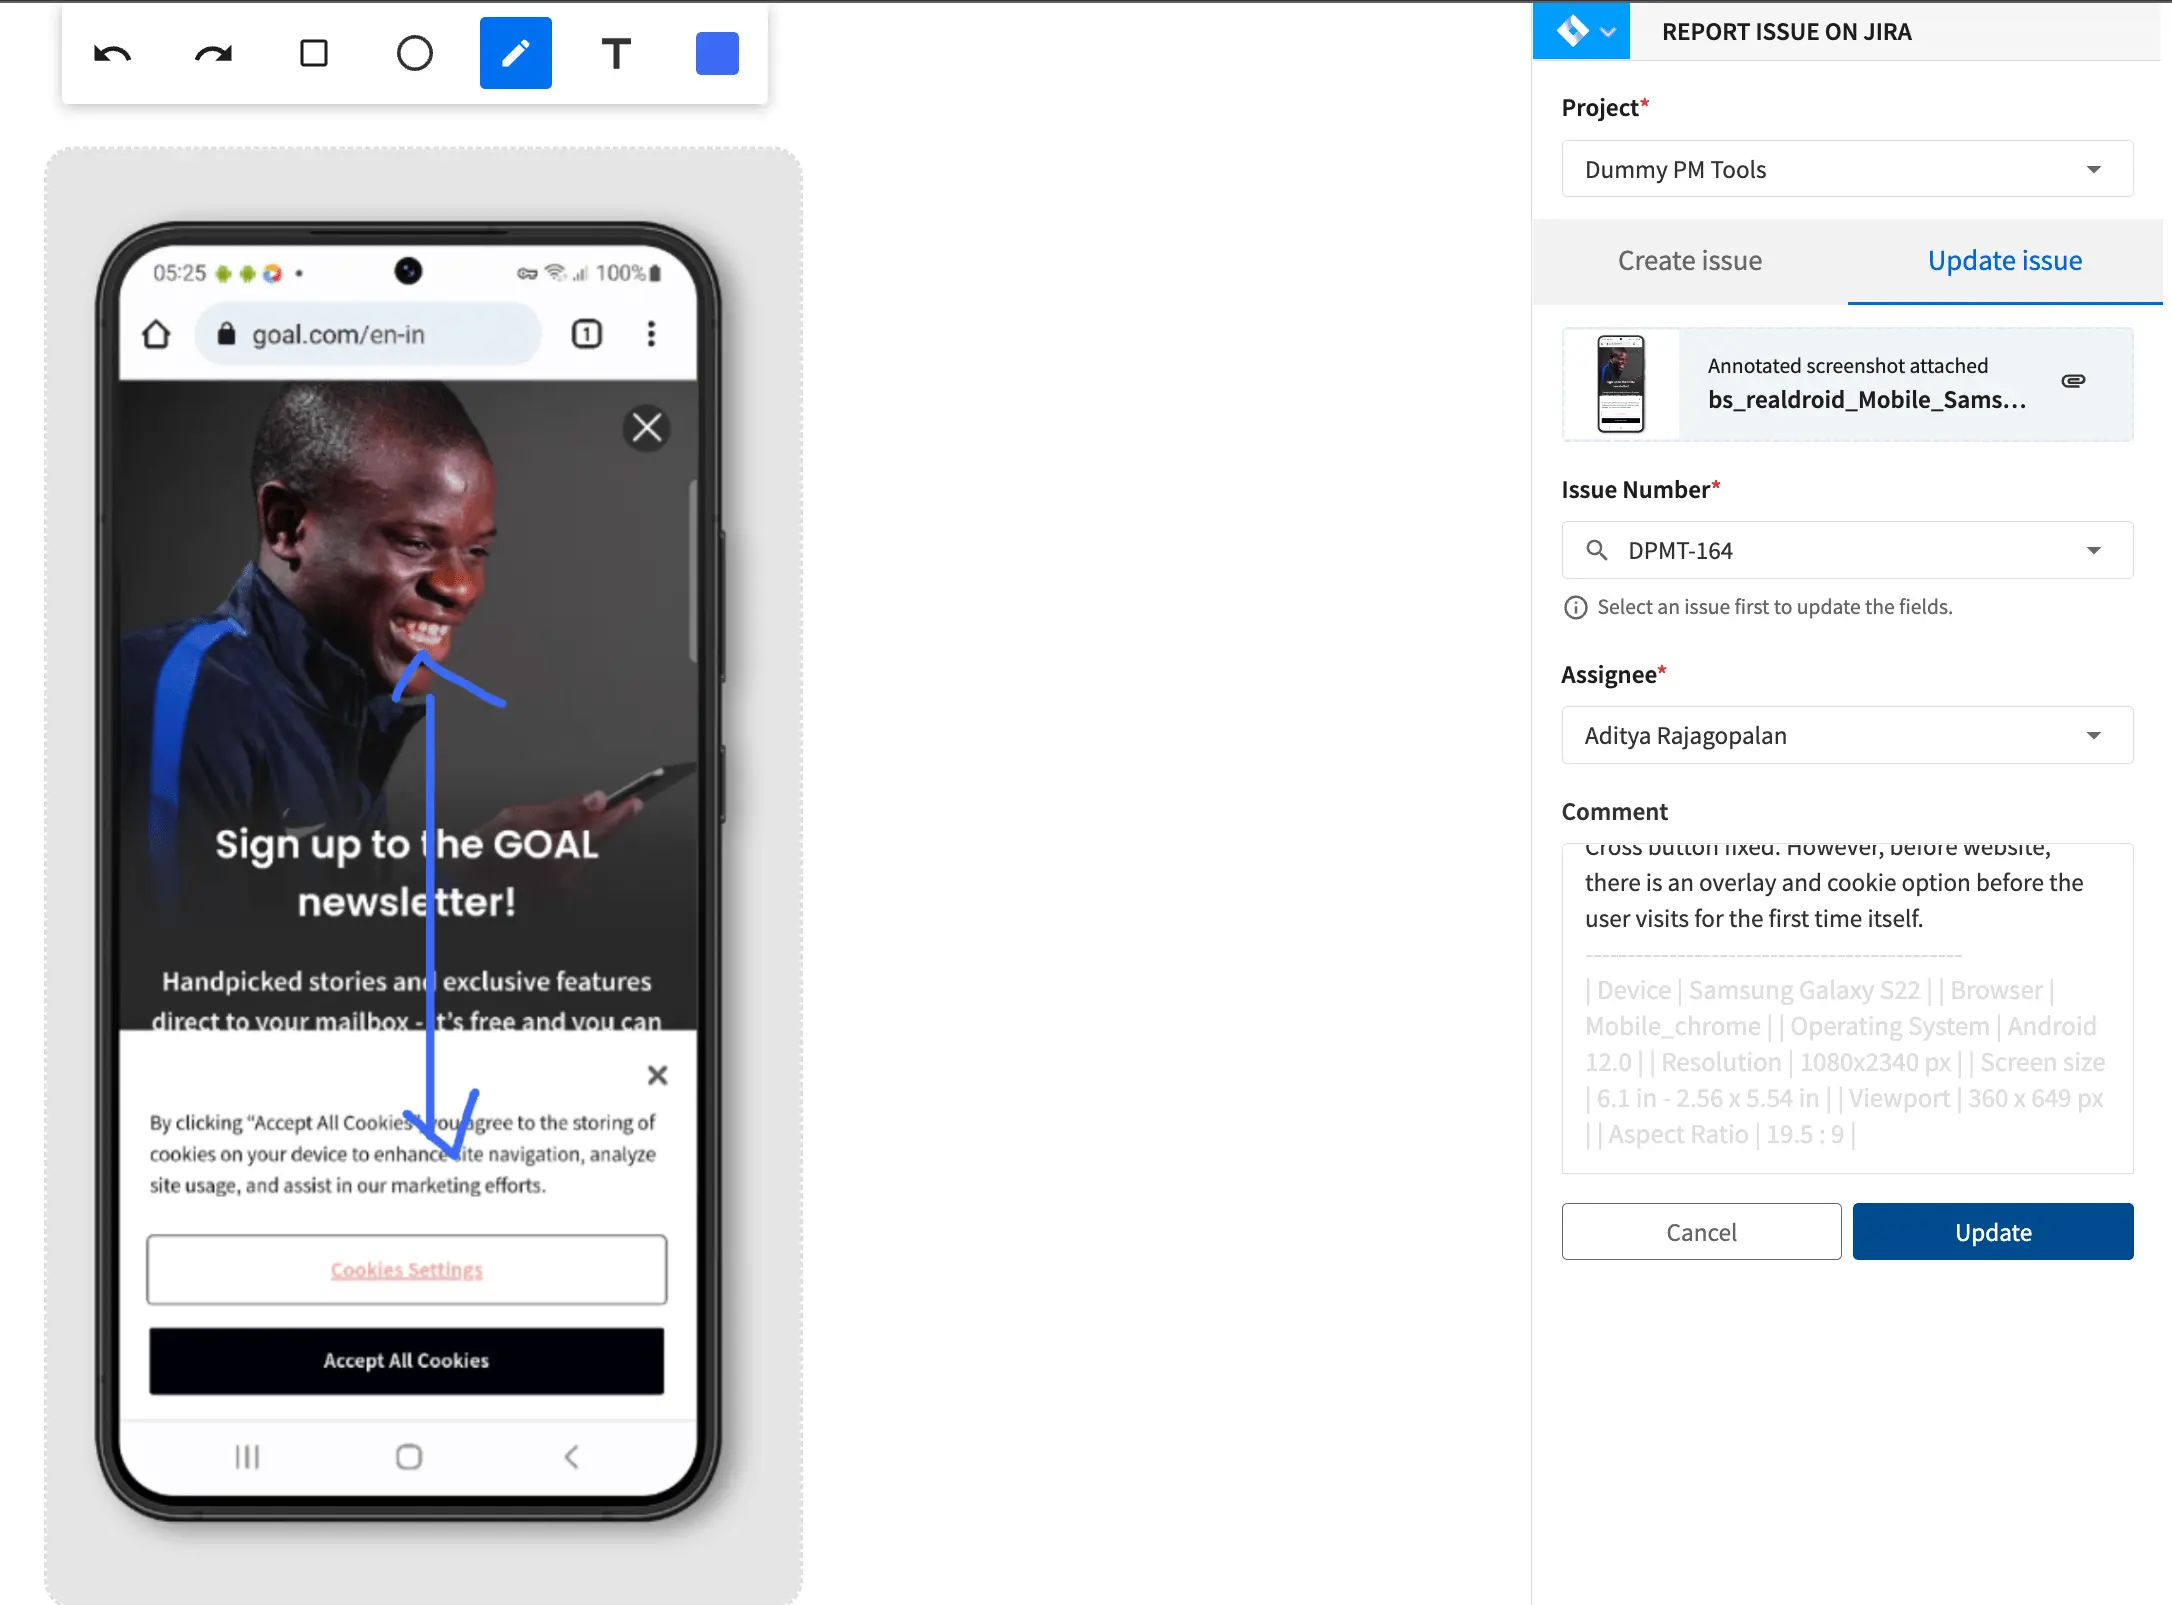The width and height of the screenshot is (2172, 1605).
Task: Select the circle shape tool
Action: tap(415, 53)
